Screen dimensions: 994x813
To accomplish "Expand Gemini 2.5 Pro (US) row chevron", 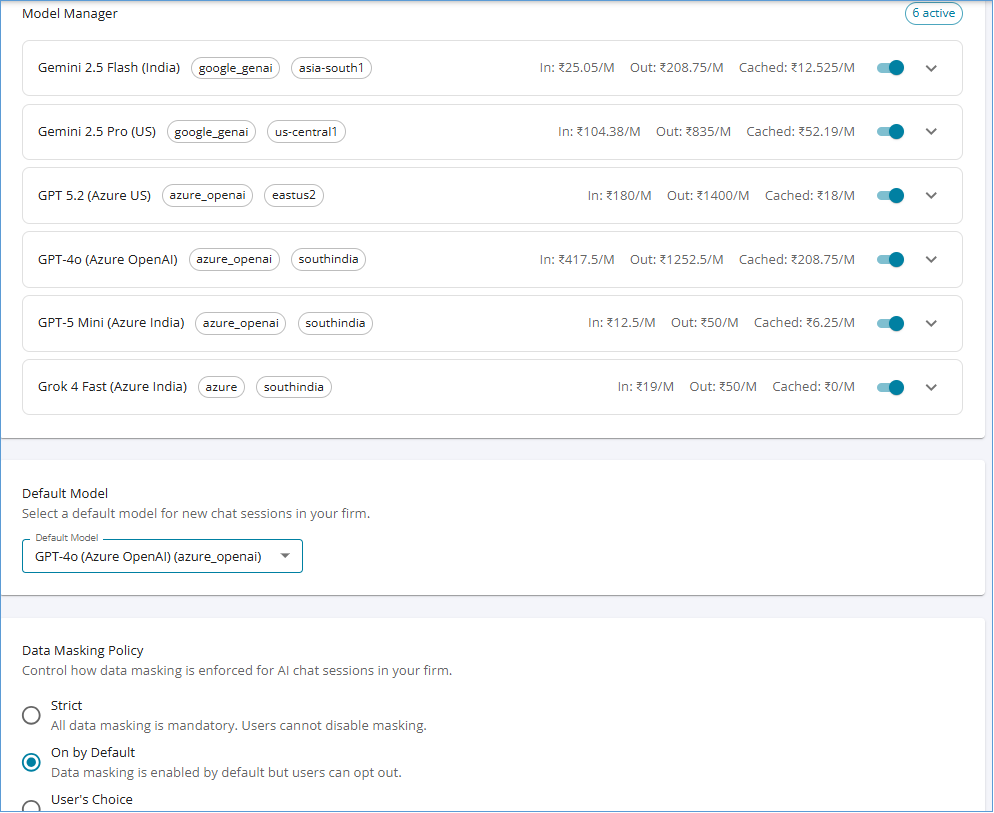I will click(x=931, y=131).
